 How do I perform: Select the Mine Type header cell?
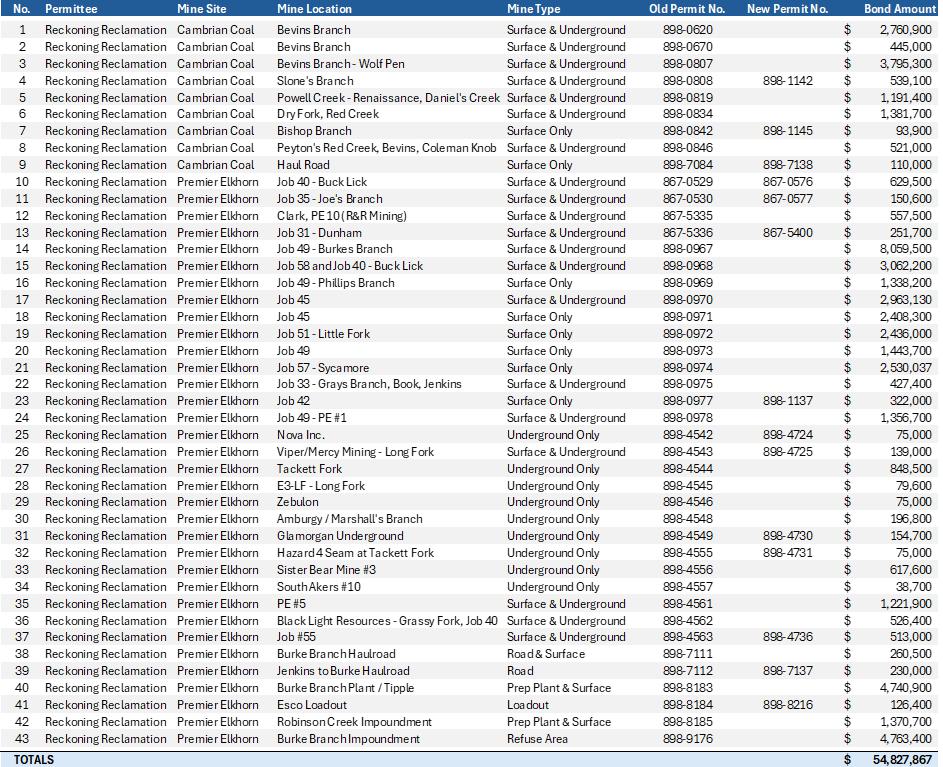click(533, 9)
